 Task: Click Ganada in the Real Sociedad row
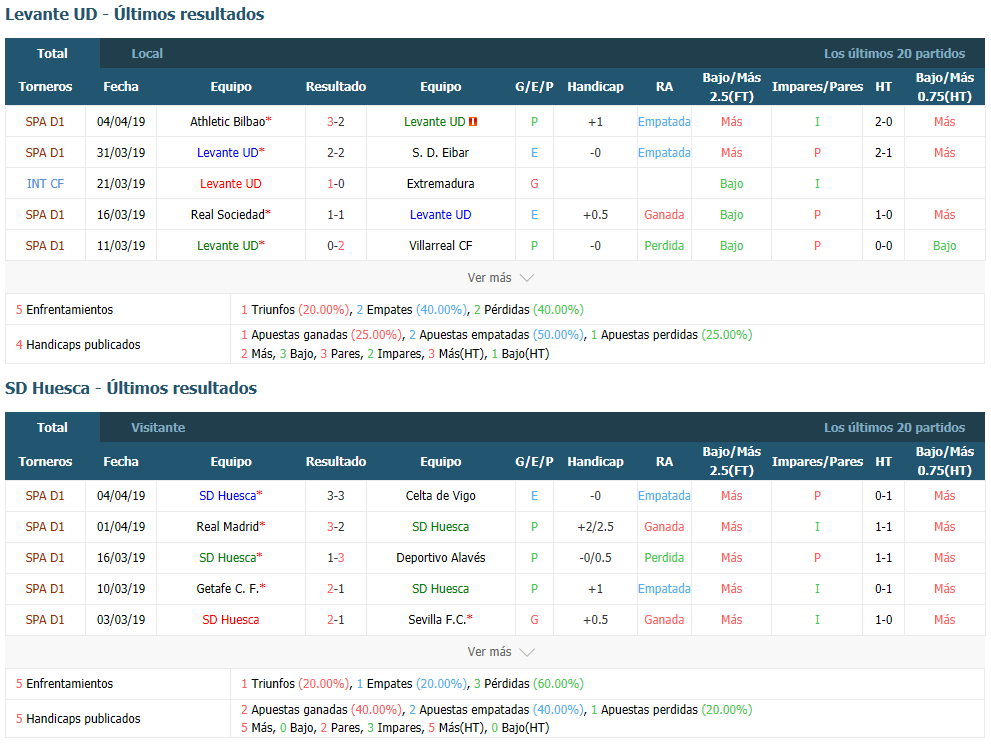click(664, 215)
